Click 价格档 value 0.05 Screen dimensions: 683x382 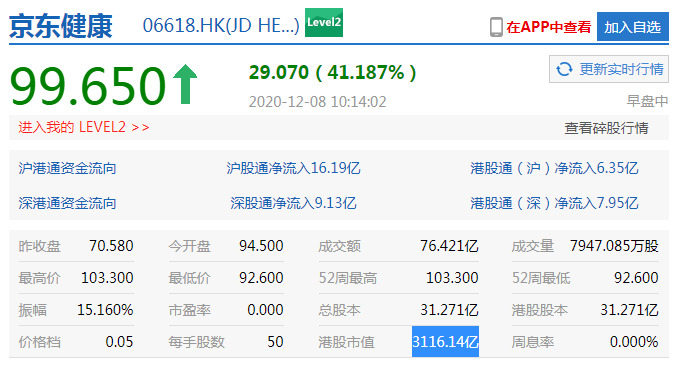click(x=119, y=341)
